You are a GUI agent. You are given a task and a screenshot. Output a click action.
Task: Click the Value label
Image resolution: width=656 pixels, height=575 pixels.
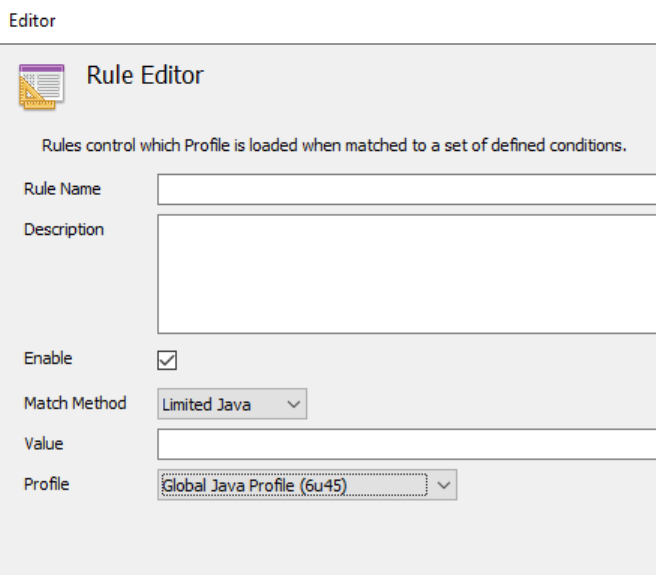click(x=44, y=443)
